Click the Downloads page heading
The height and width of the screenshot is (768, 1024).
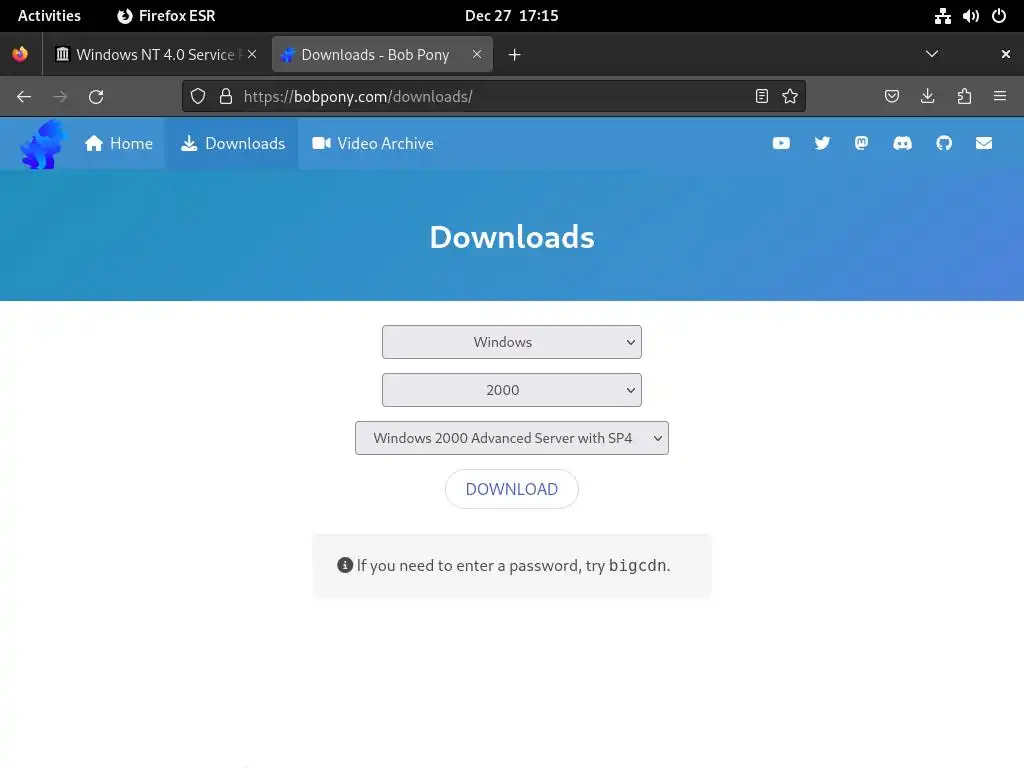coord(512,237)
